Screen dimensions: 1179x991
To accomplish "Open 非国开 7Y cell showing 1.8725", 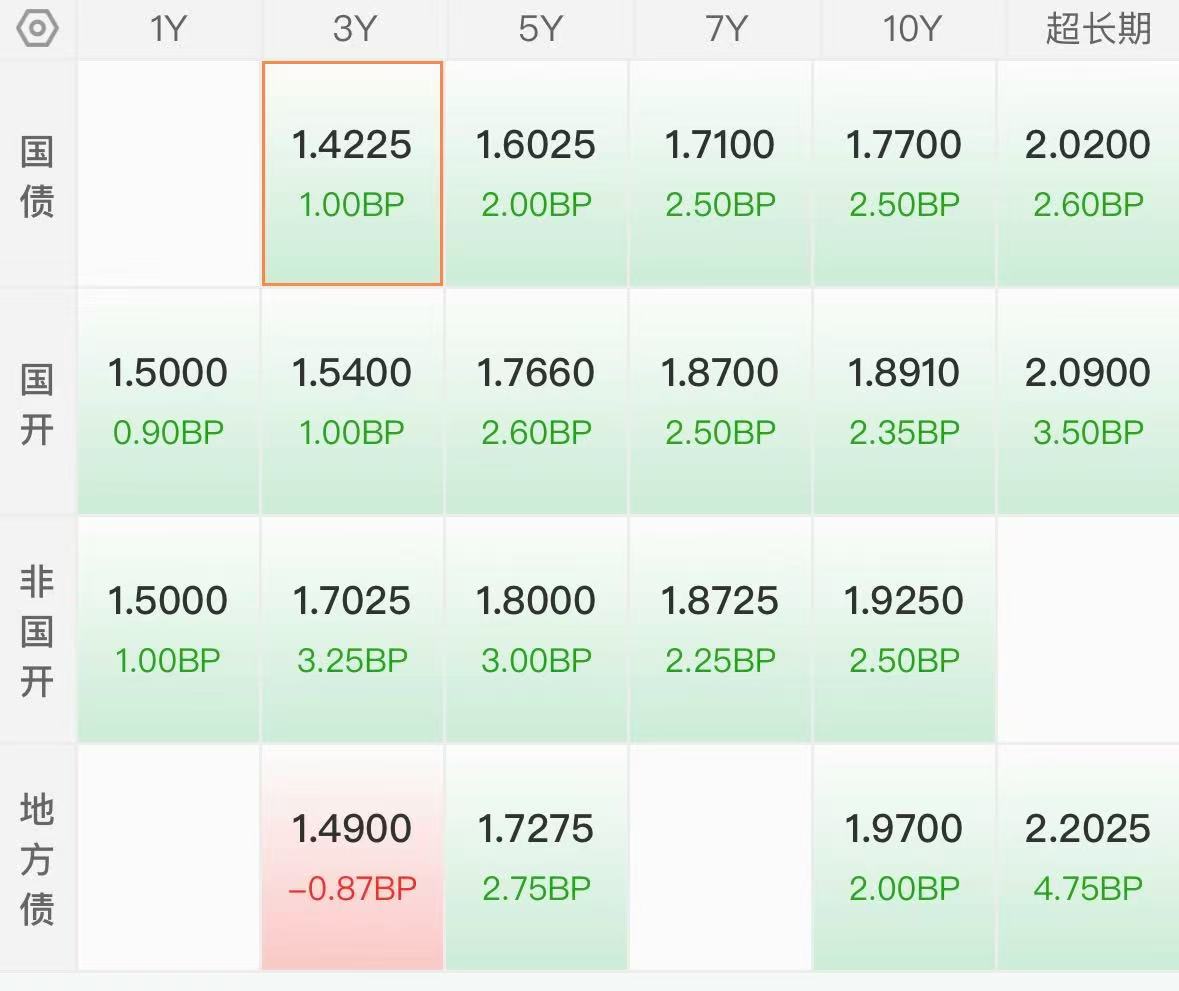I will pos(720,630).
